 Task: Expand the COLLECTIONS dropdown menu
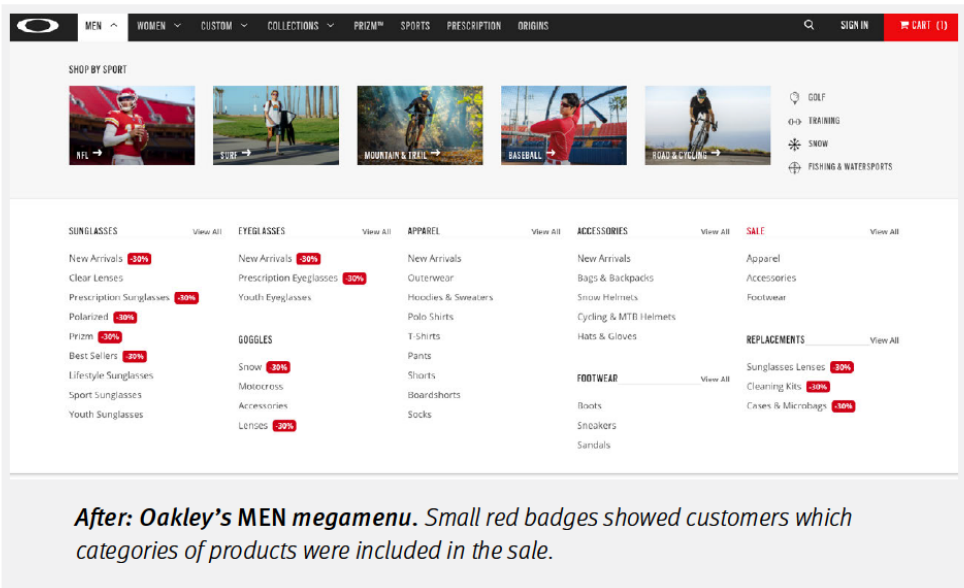tap(300, 26)
